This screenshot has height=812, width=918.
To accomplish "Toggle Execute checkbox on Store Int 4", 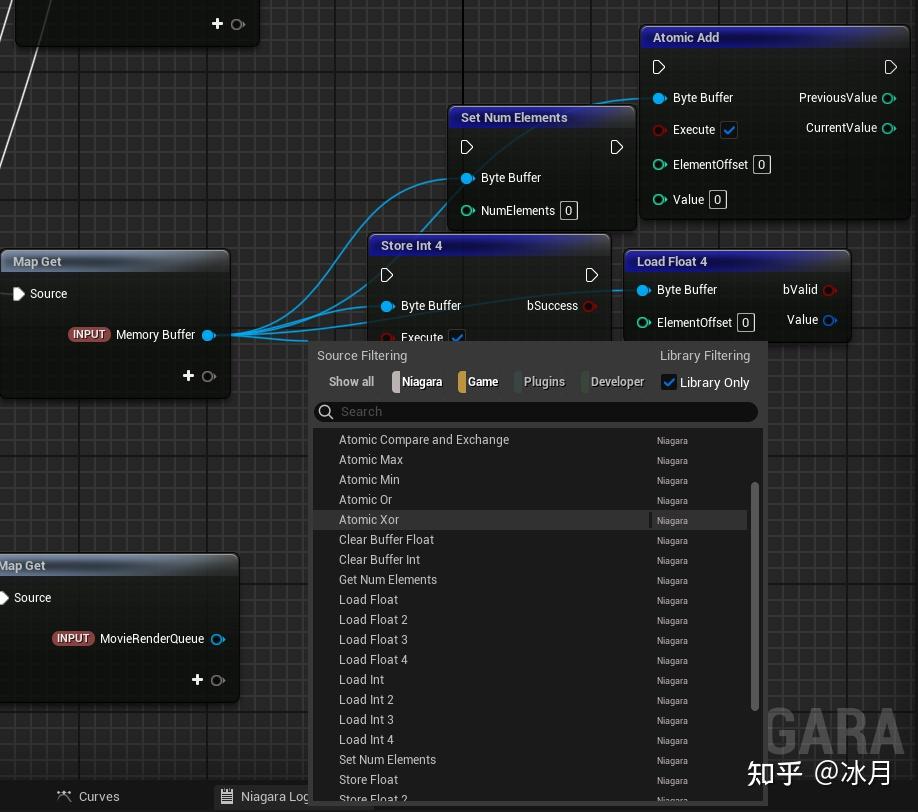I will [457, 337].
